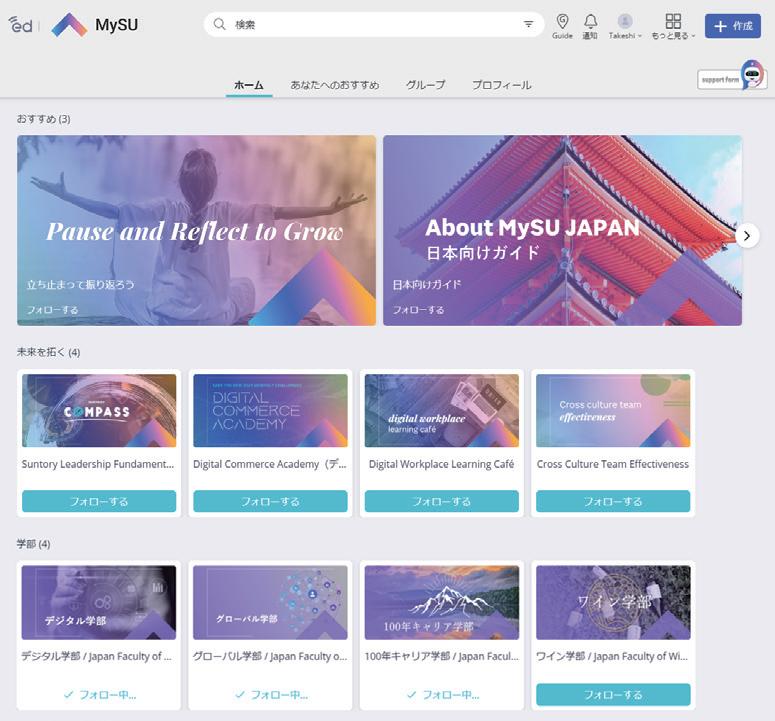Image resolution: width=775 pixels, height=721 pixels.
Task: Click the Digital Workplace Learning Café title
Action: [x=441, y=464]
